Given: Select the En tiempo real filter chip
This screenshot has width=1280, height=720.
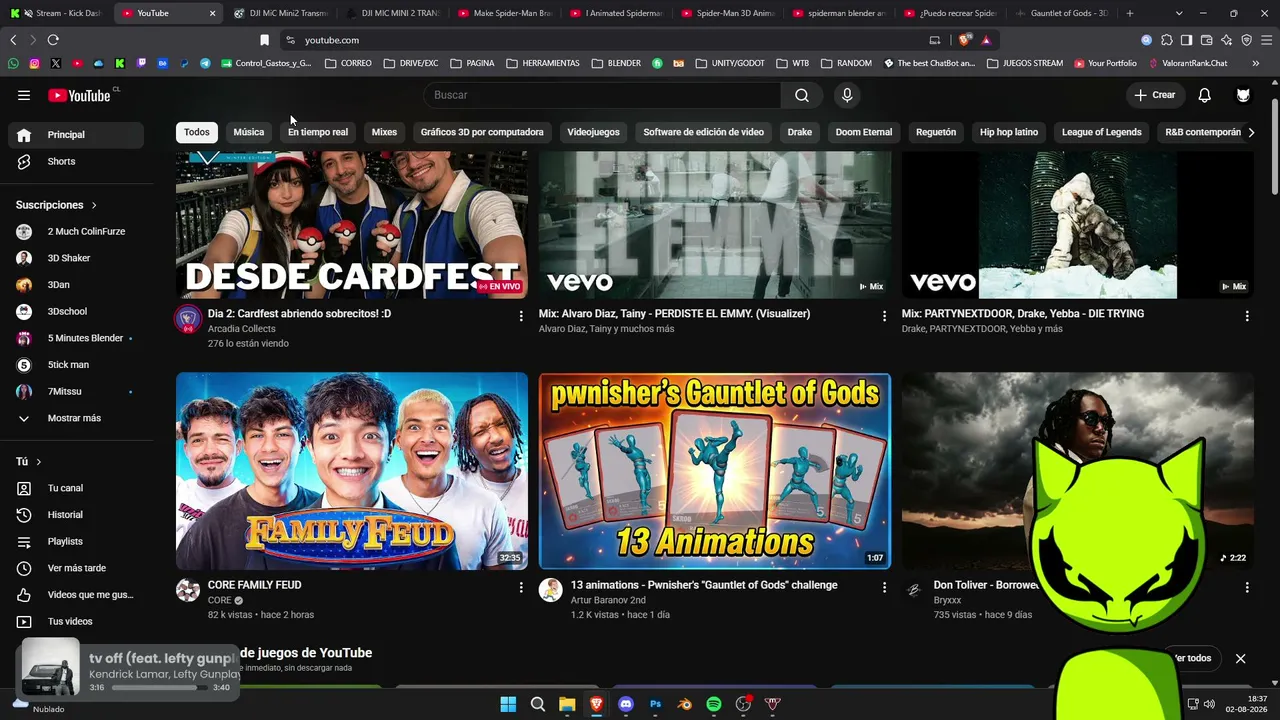Looking at the screenshot, I should tap(318, 132).
